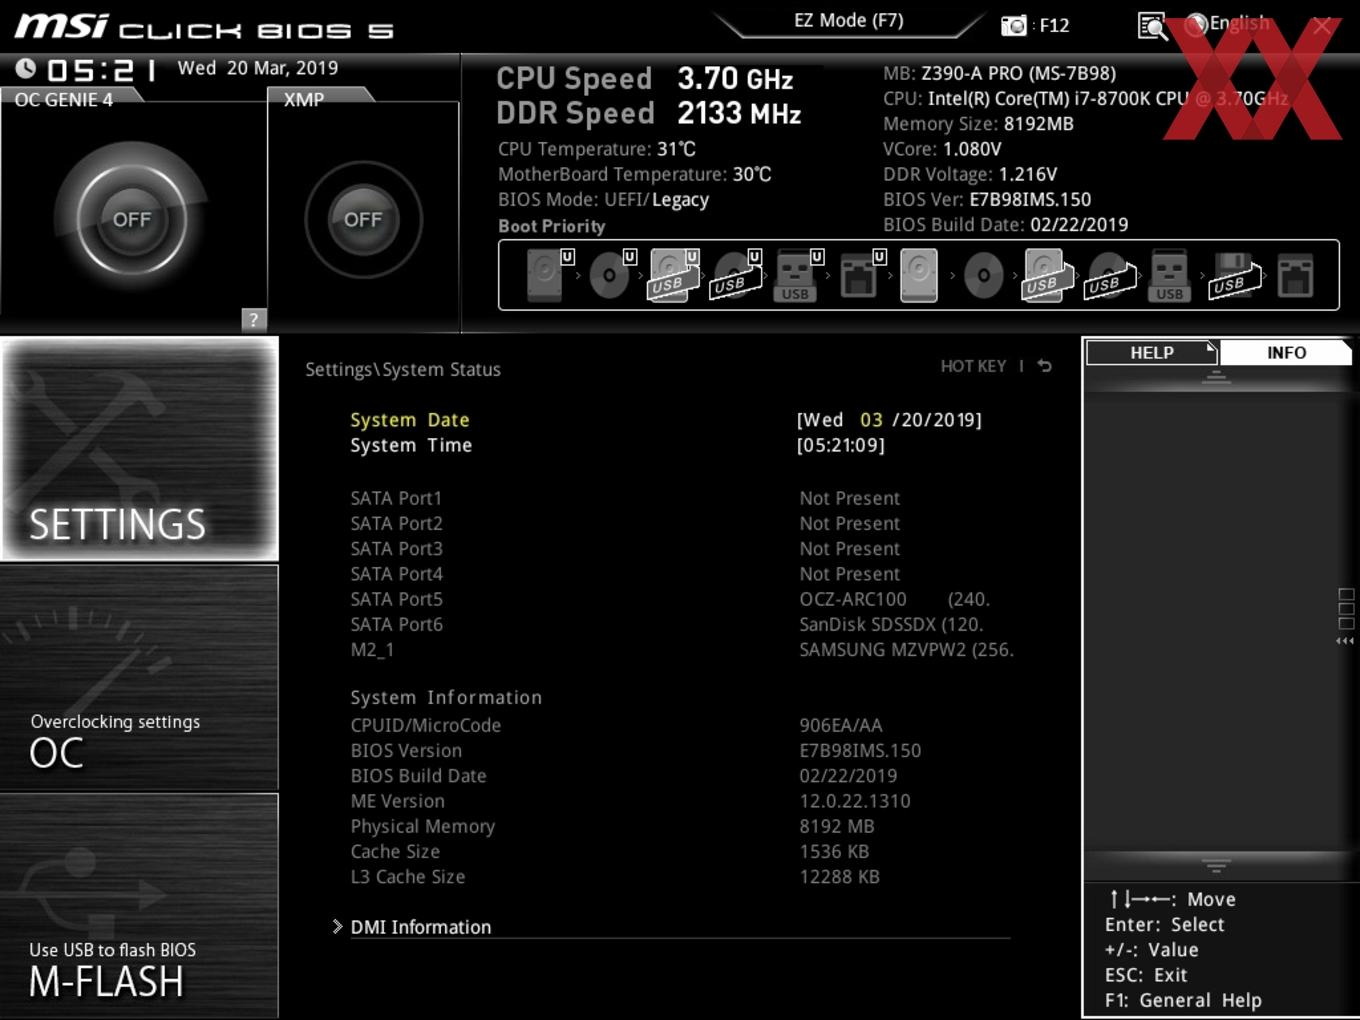Click the OC GENIE 4 tab label
This screenshot has height=1020, width=1360.
click(x=64, y=99)
